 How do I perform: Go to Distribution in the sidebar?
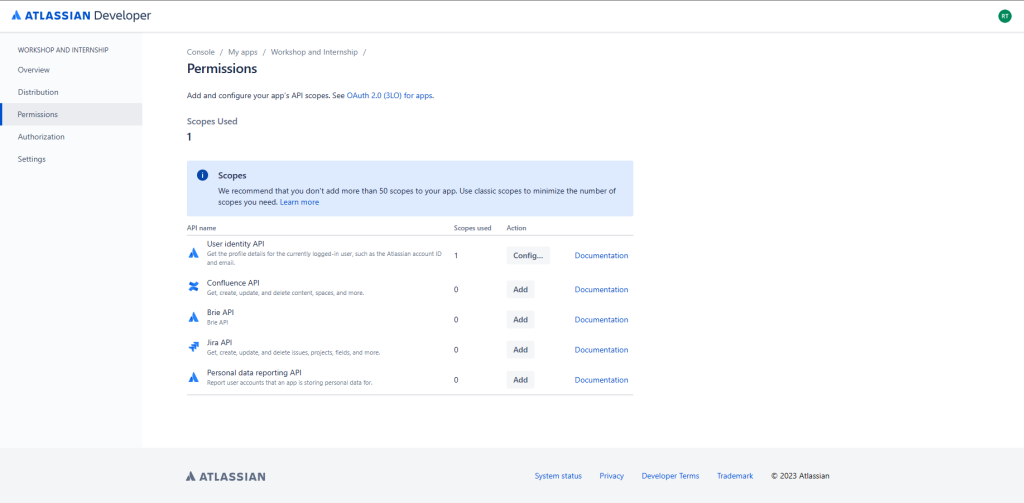click(x=38, y=92)
